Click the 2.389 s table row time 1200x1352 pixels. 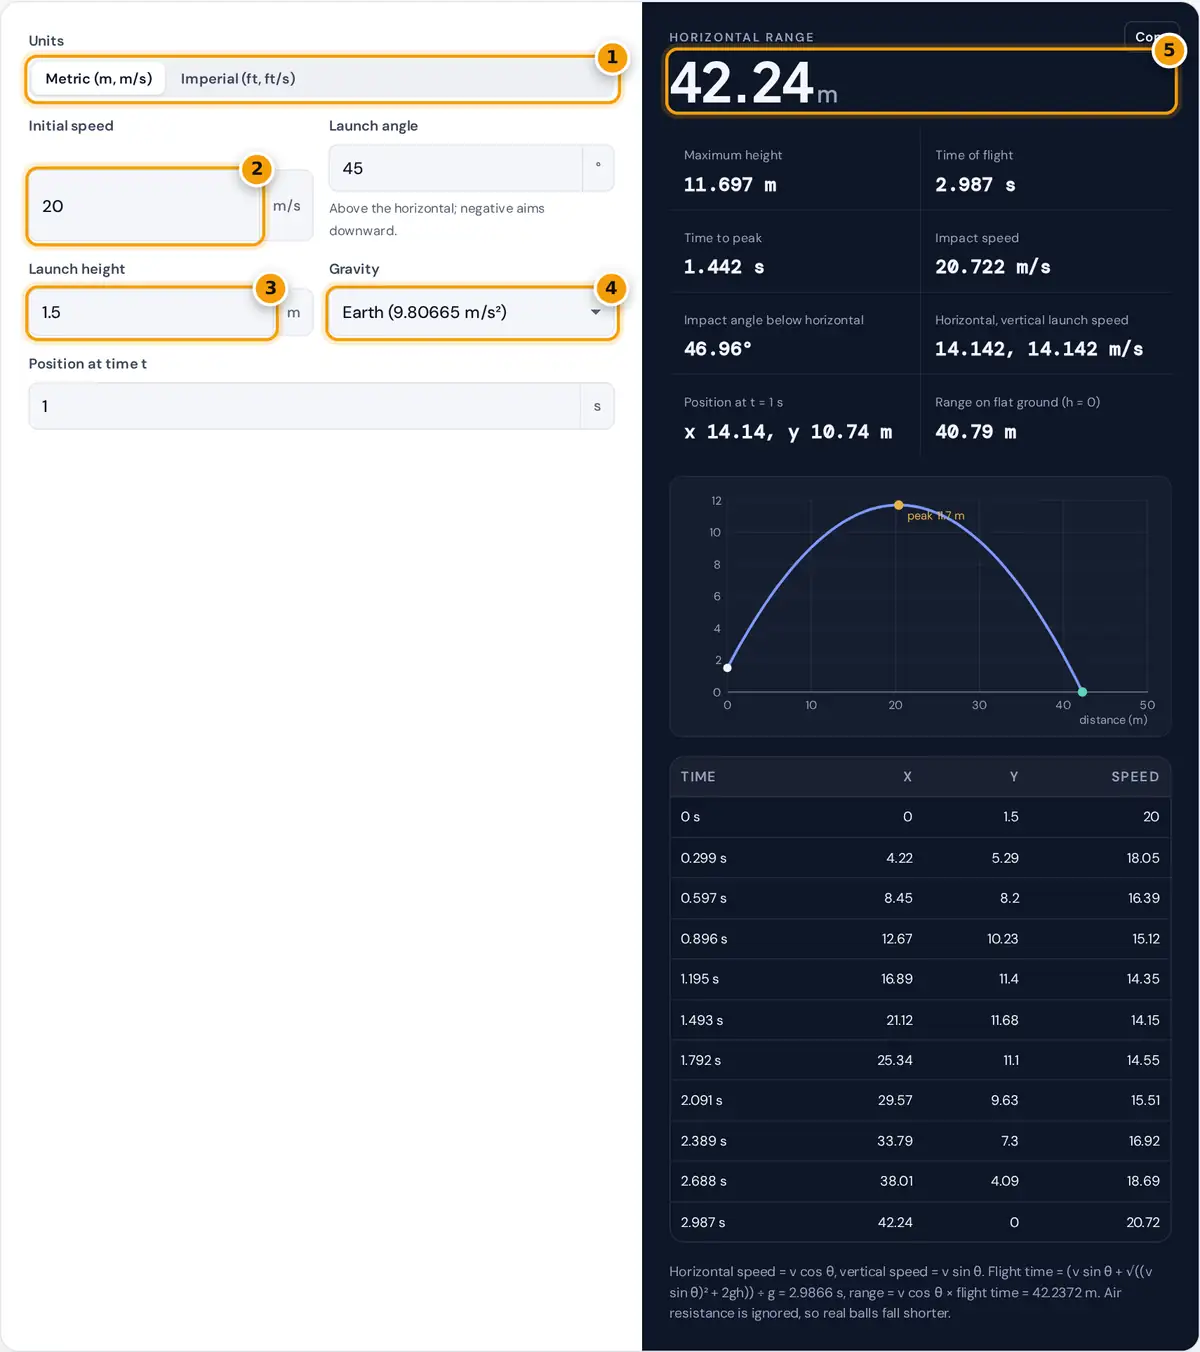pos(704,1141)
